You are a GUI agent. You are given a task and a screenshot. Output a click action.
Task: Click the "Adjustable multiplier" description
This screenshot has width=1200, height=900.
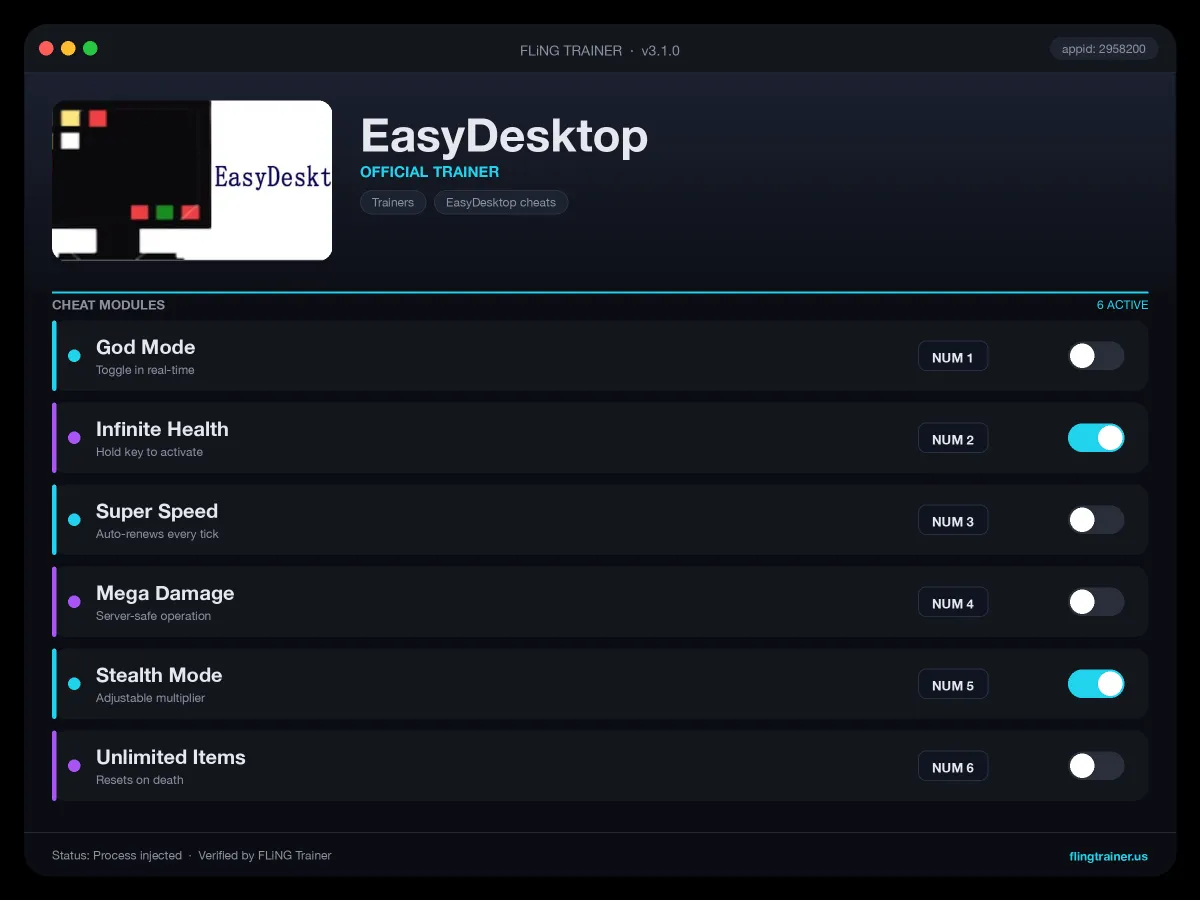[x=150, y=698]
